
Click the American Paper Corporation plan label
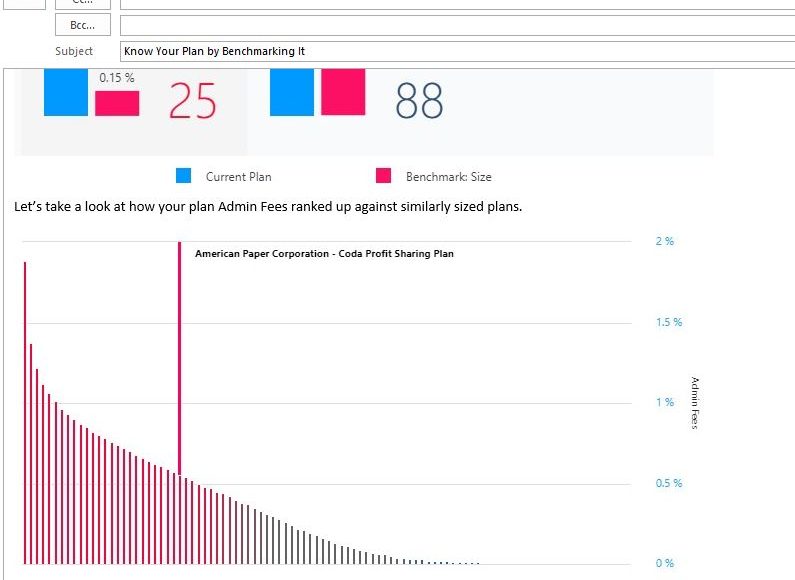click(324, 254)
